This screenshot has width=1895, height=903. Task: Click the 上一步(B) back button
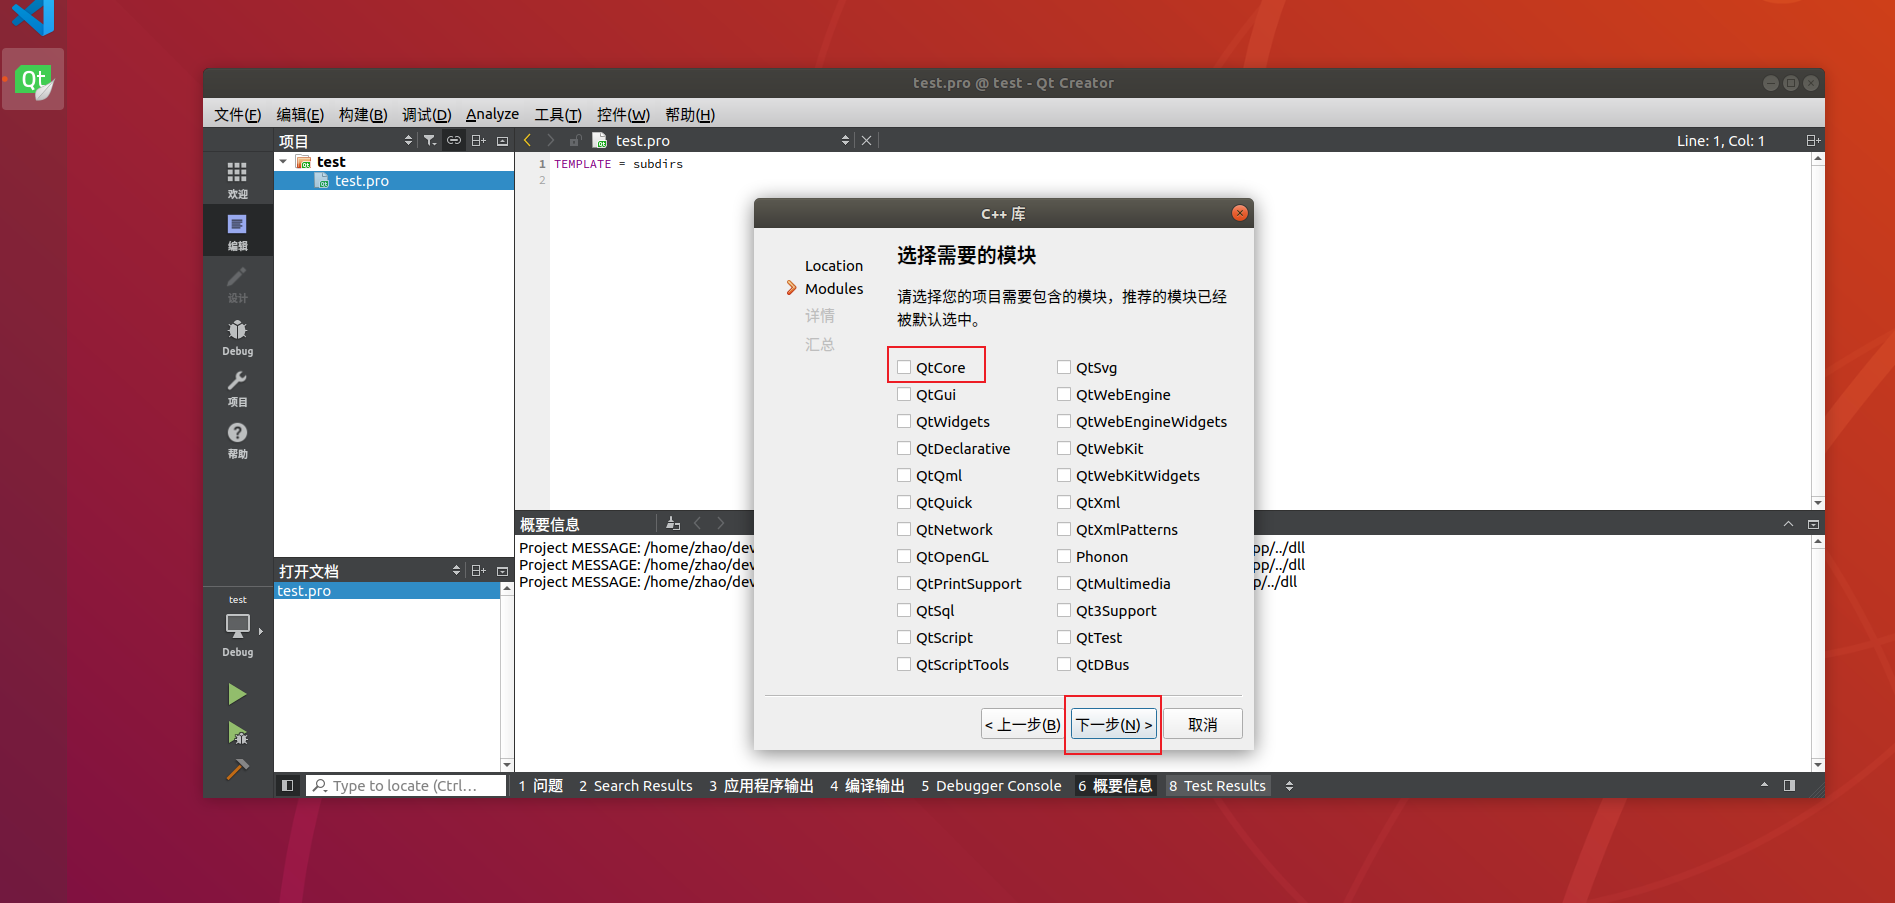click(x=1021, y=724)
